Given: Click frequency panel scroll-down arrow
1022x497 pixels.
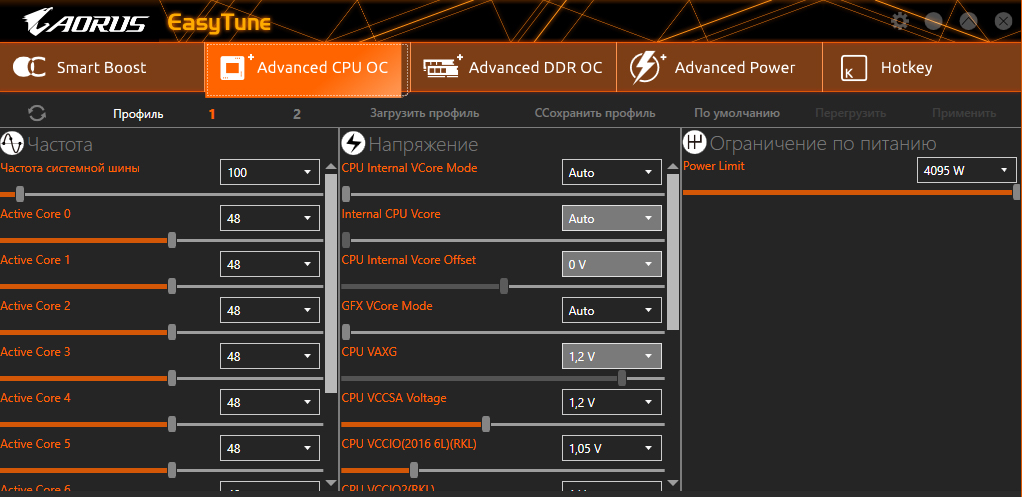Looking at the screenshot, I should 331,483.
